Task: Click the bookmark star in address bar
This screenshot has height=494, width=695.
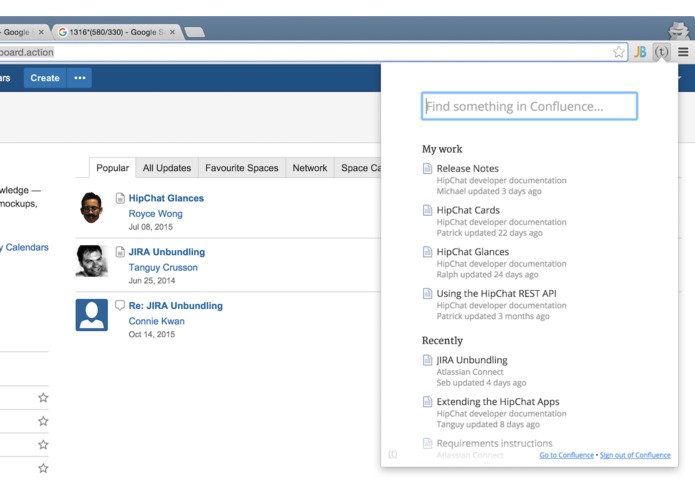Action: (x=619, y=52)
